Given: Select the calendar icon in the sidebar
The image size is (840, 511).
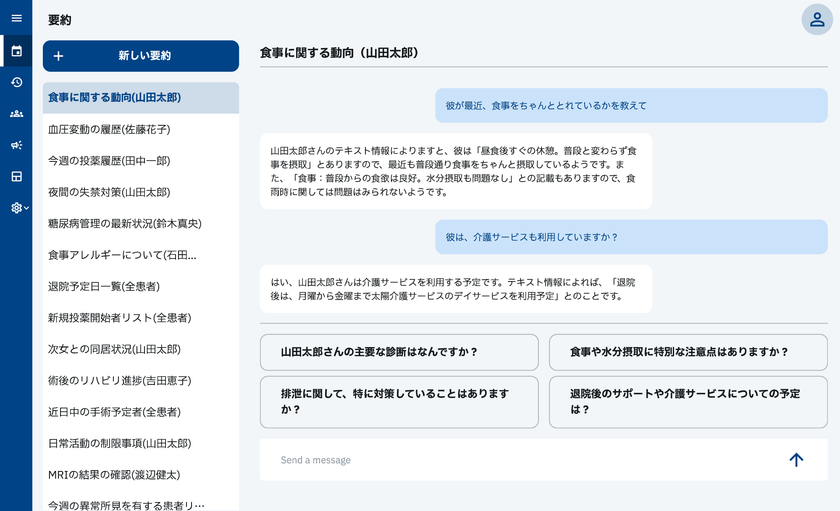Looking at the screenshot, I should point(16,51).
